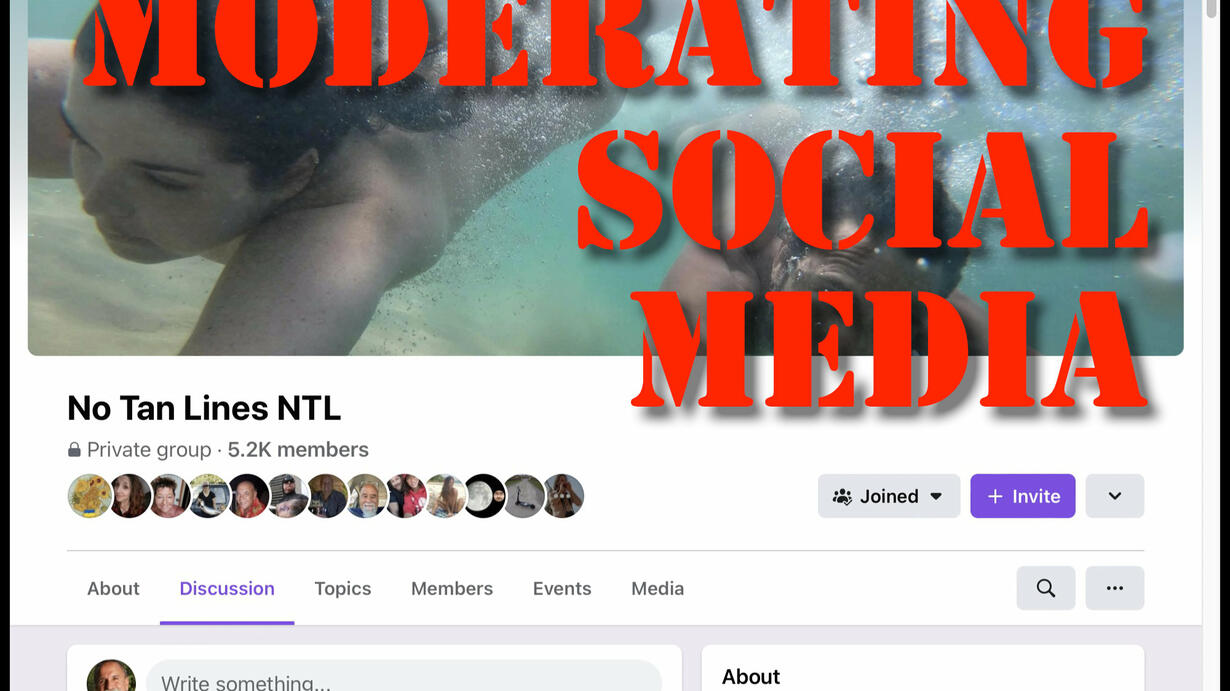This screenshot has width=1230, height=691.
Task: Open the 5.2K members link
Action: pyautogui.click(x=298, y=450)
